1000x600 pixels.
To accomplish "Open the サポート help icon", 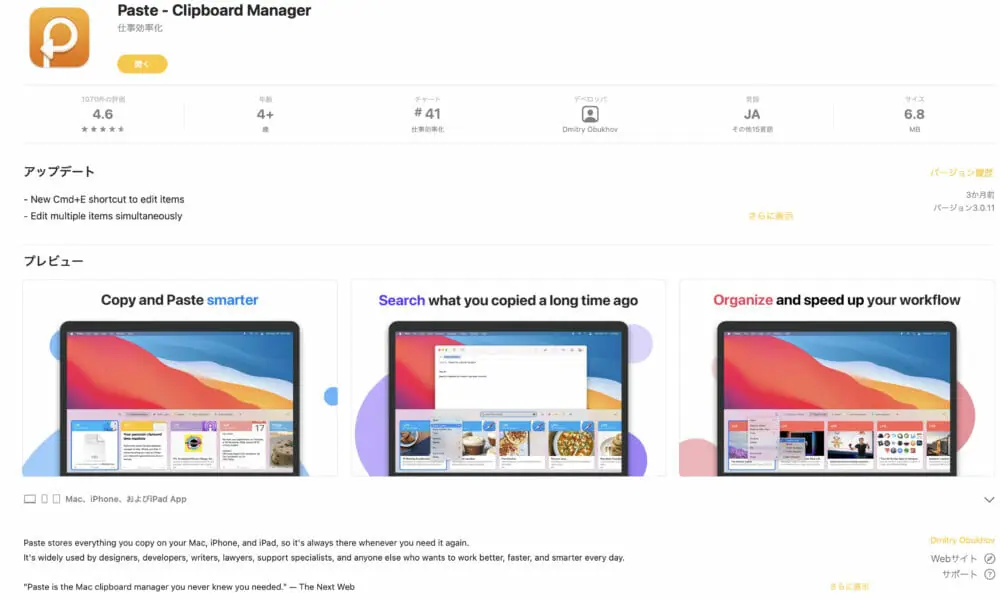I will (x=989, y=574).
